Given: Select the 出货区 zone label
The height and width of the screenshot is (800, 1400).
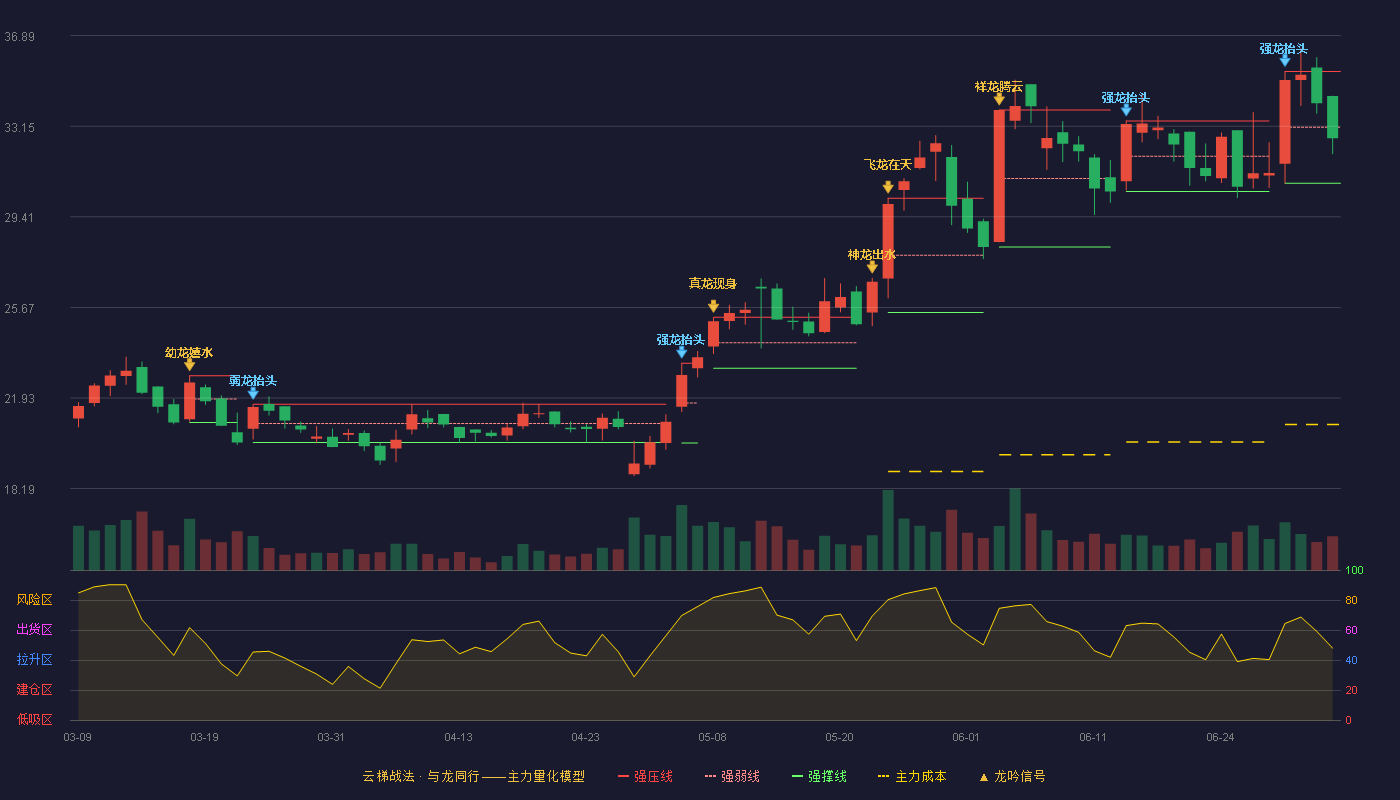Looking at the screenshot, I should [x=35, y=630].
